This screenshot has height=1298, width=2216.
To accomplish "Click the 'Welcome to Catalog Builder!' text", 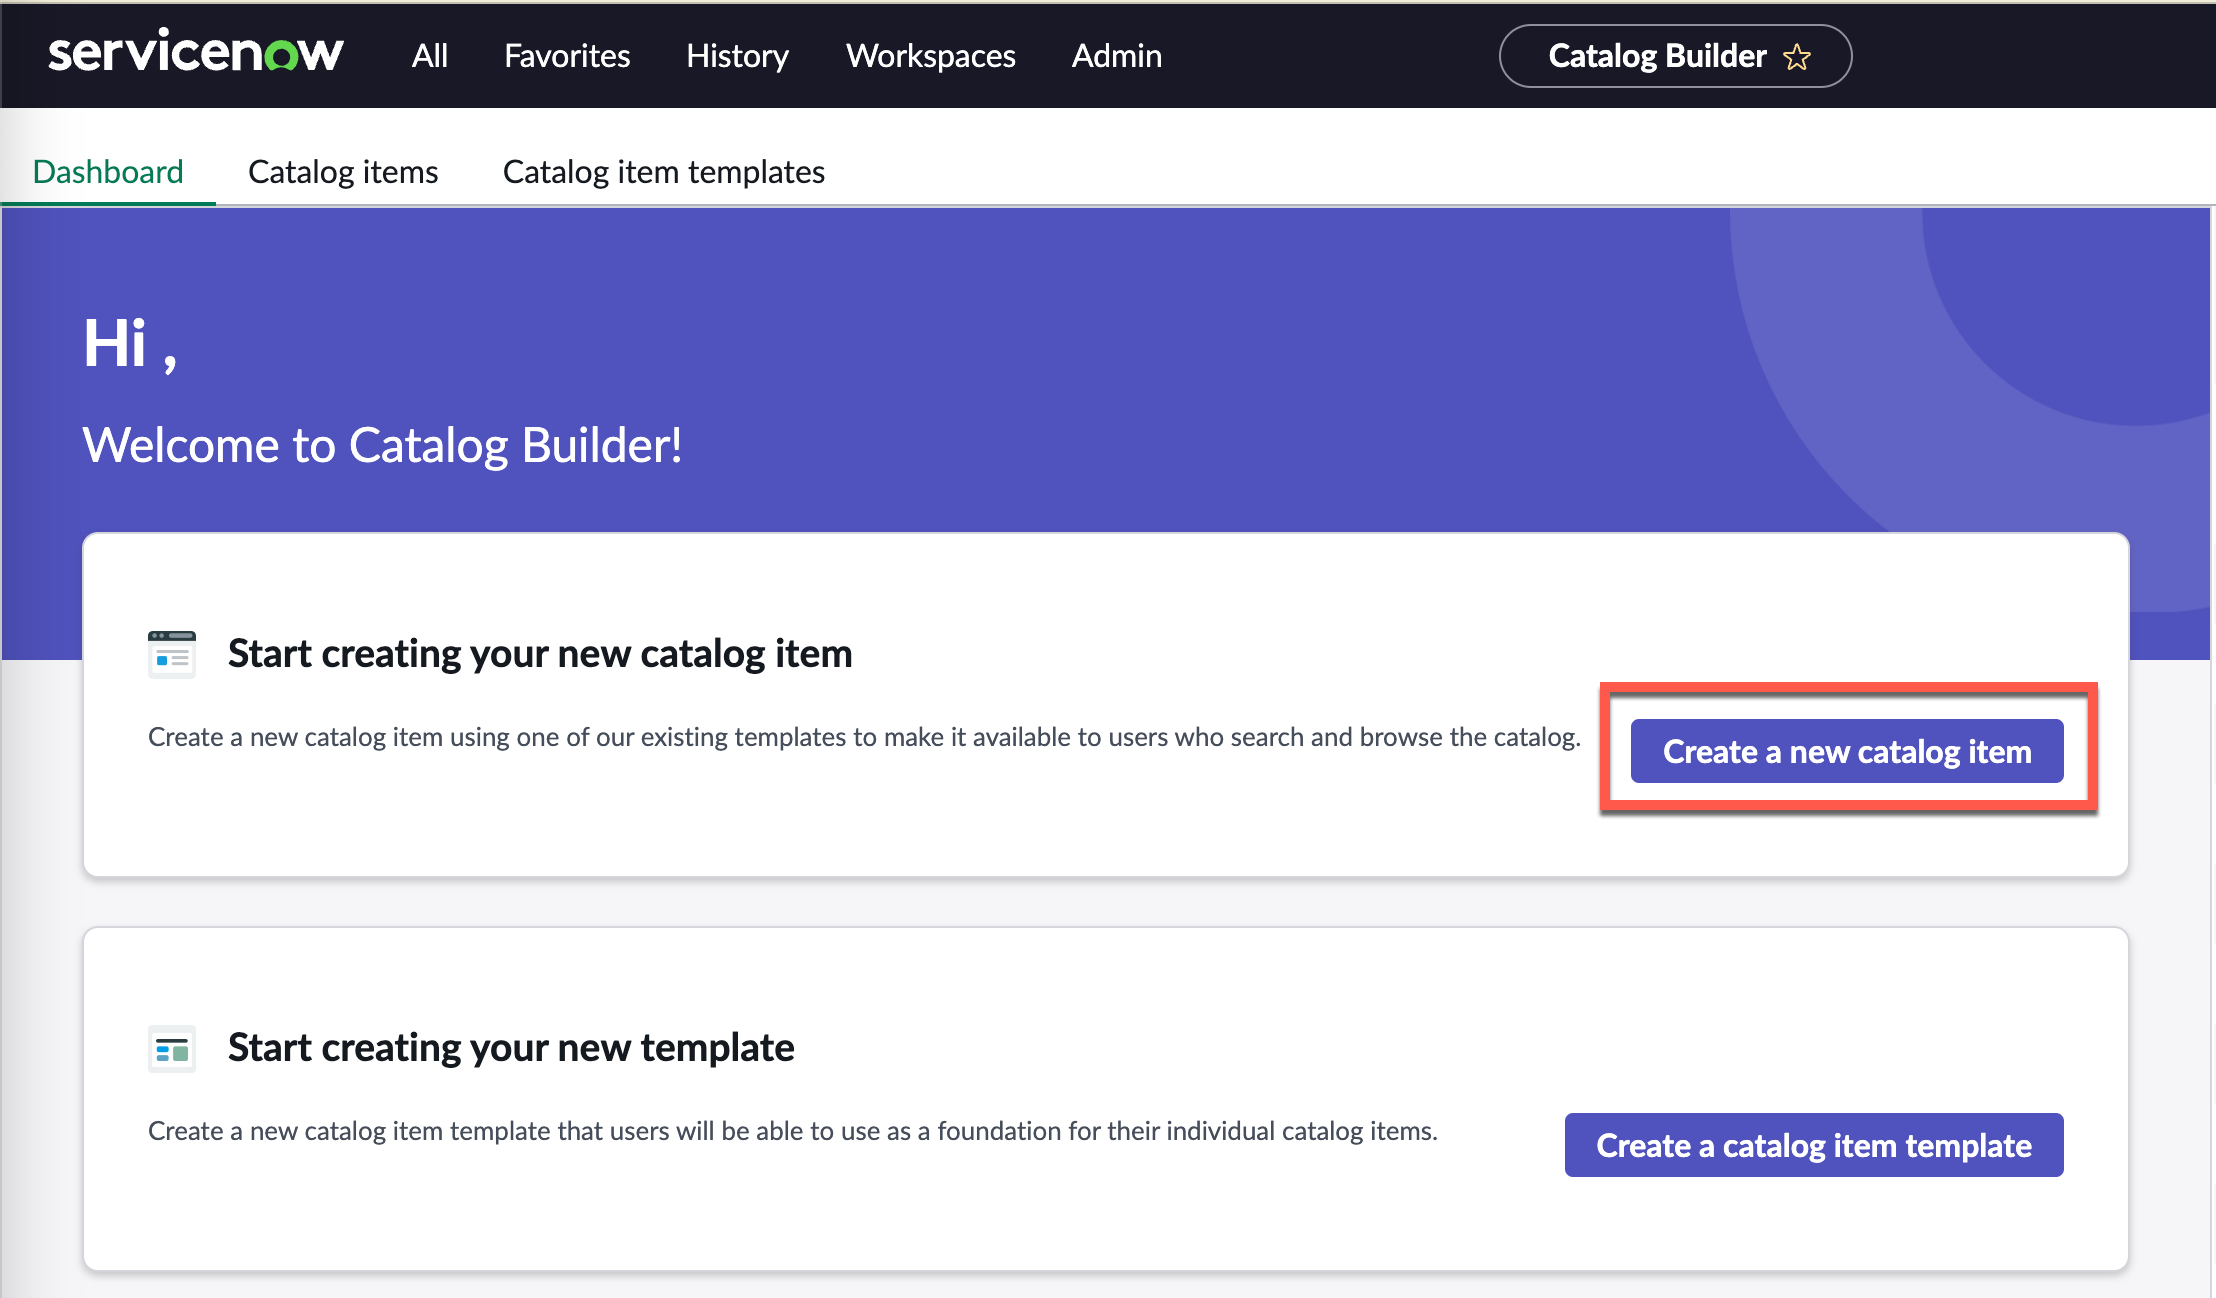I will (383, 445).
